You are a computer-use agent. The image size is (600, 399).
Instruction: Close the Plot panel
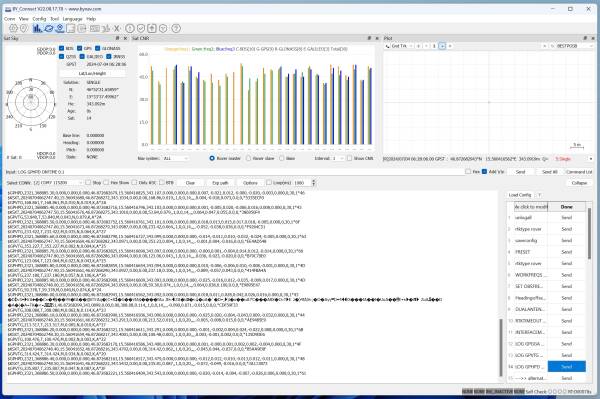point(593,38)
